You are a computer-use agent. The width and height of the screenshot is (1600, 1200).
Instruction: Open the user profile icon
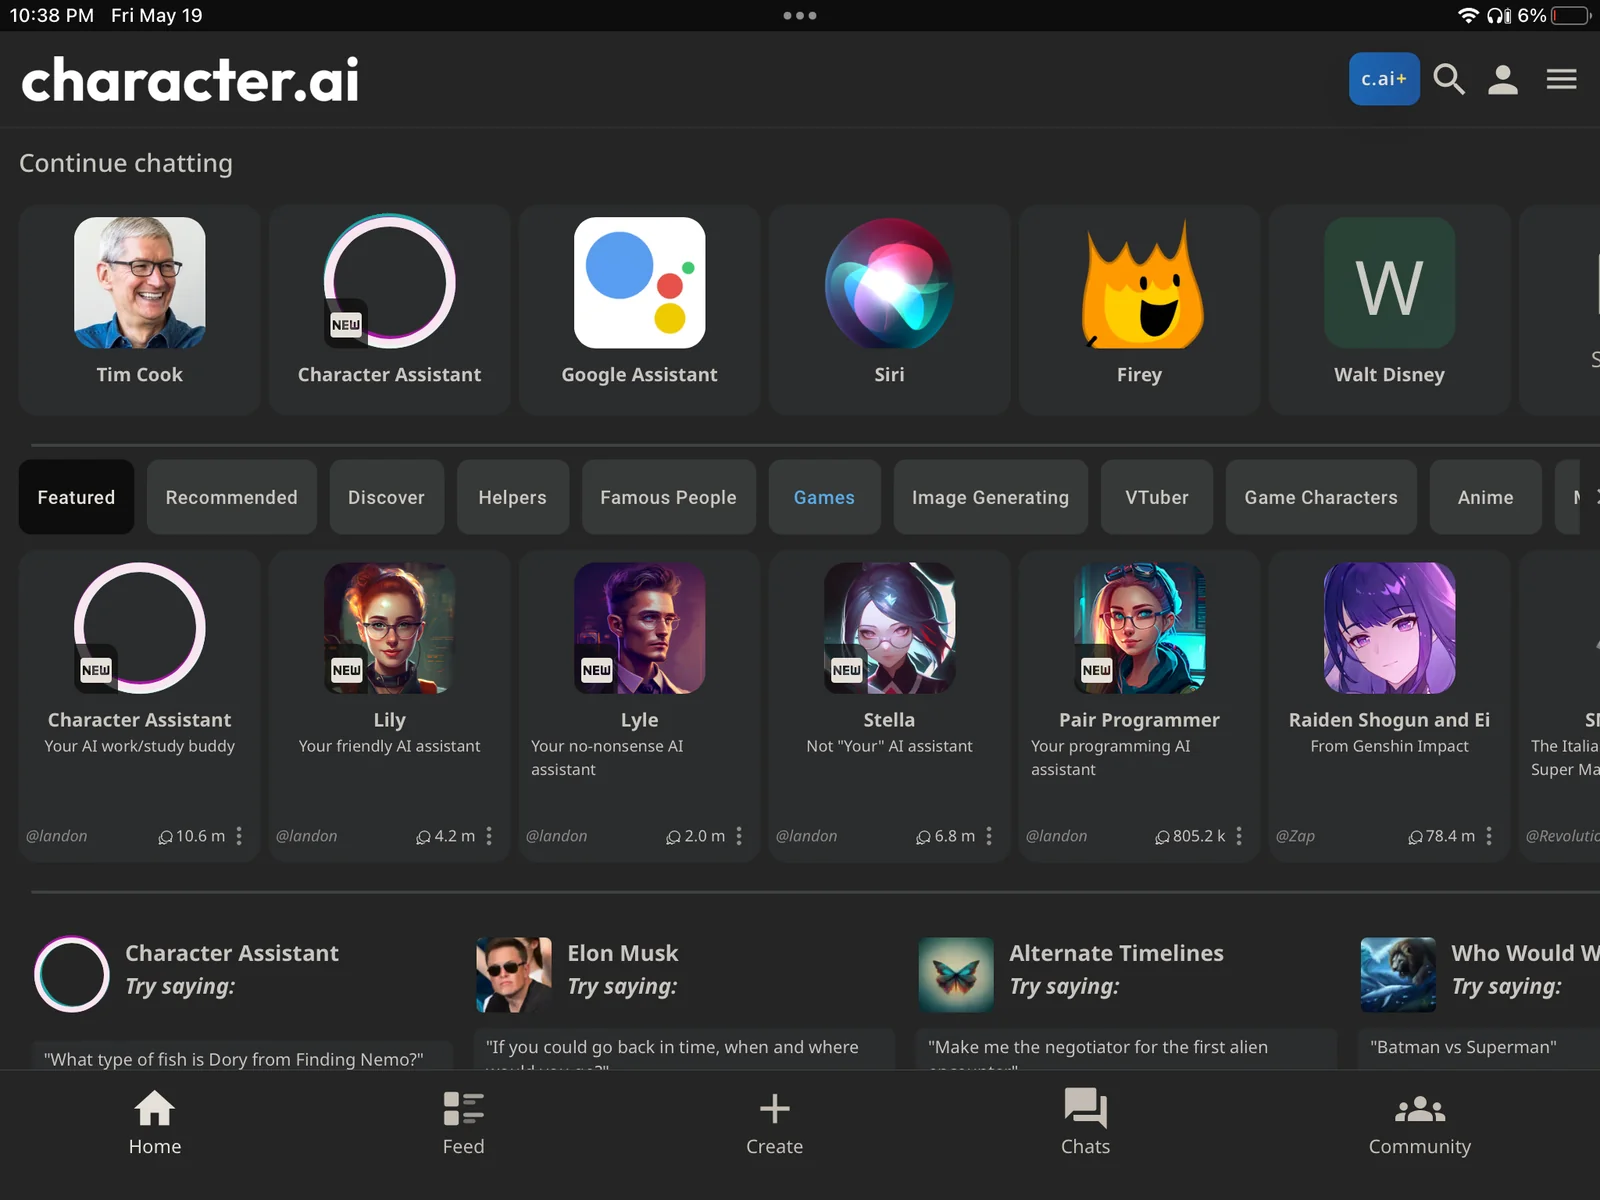(x=1502, y=79)
